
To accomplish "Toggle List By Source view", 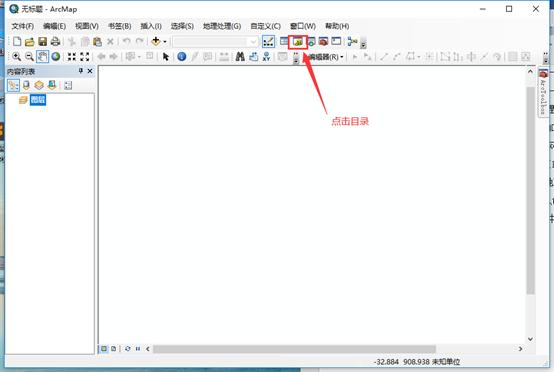I will 26,85.
